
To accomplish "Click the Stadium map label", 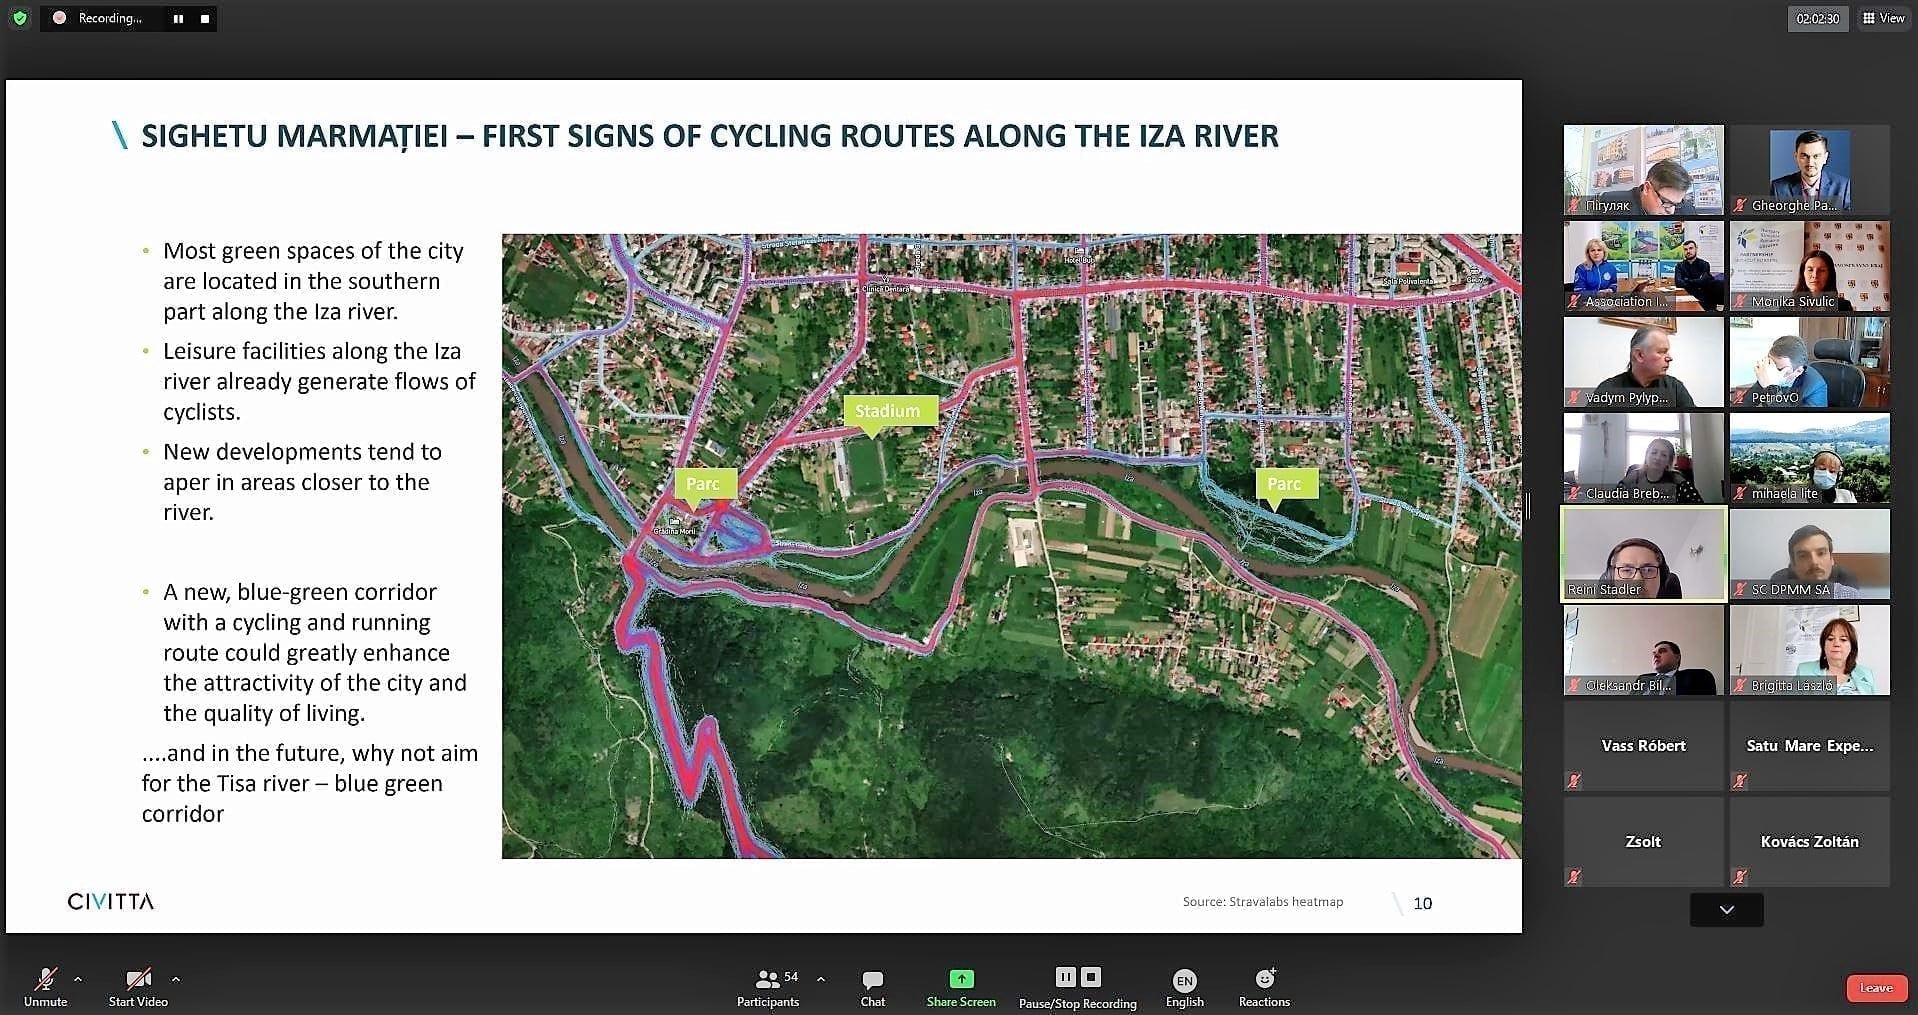I will point(889,411).
